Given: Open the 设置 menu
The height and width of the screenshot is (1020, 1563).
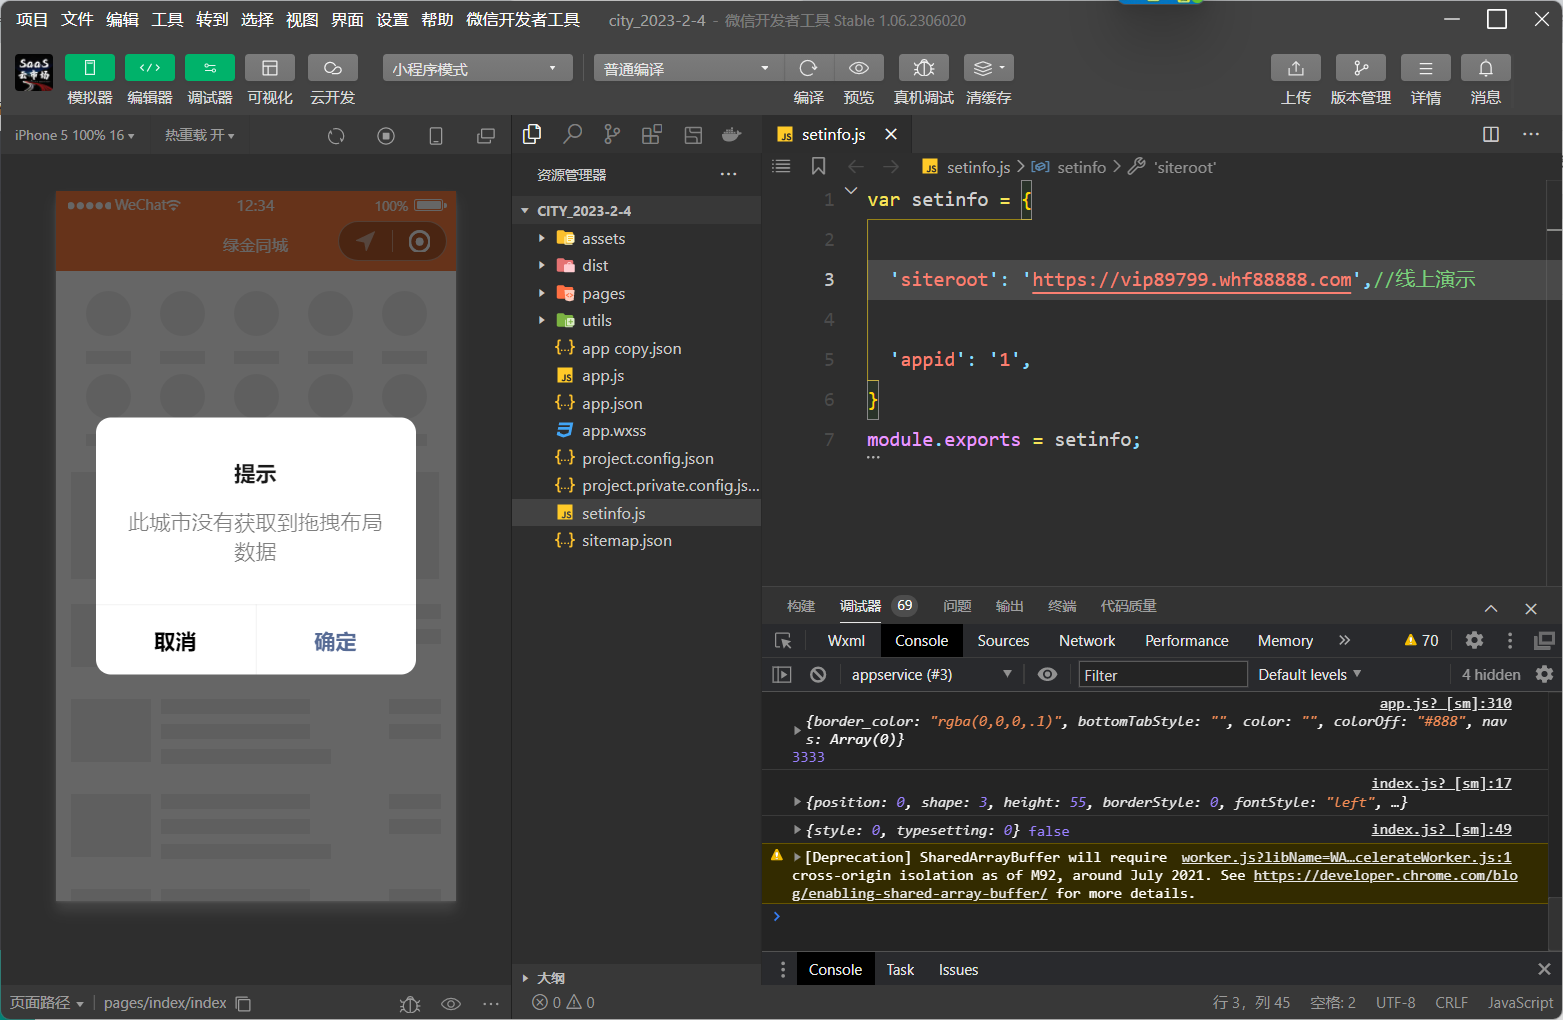Looking at the screenshot, I should coord(392,19).
